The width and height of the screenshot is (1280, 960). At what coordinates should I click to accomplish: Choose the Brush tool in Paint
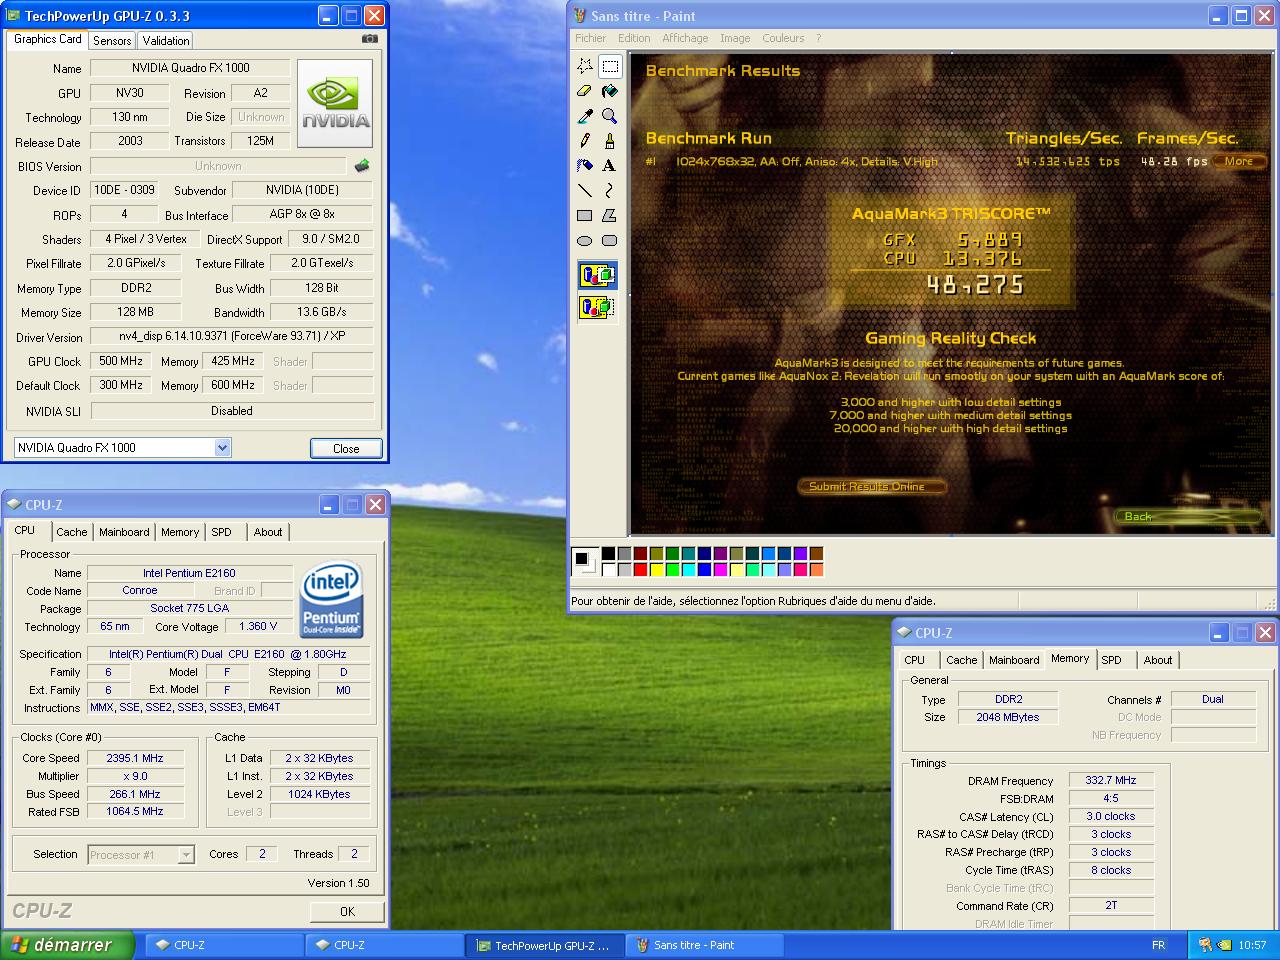point(610,141)
